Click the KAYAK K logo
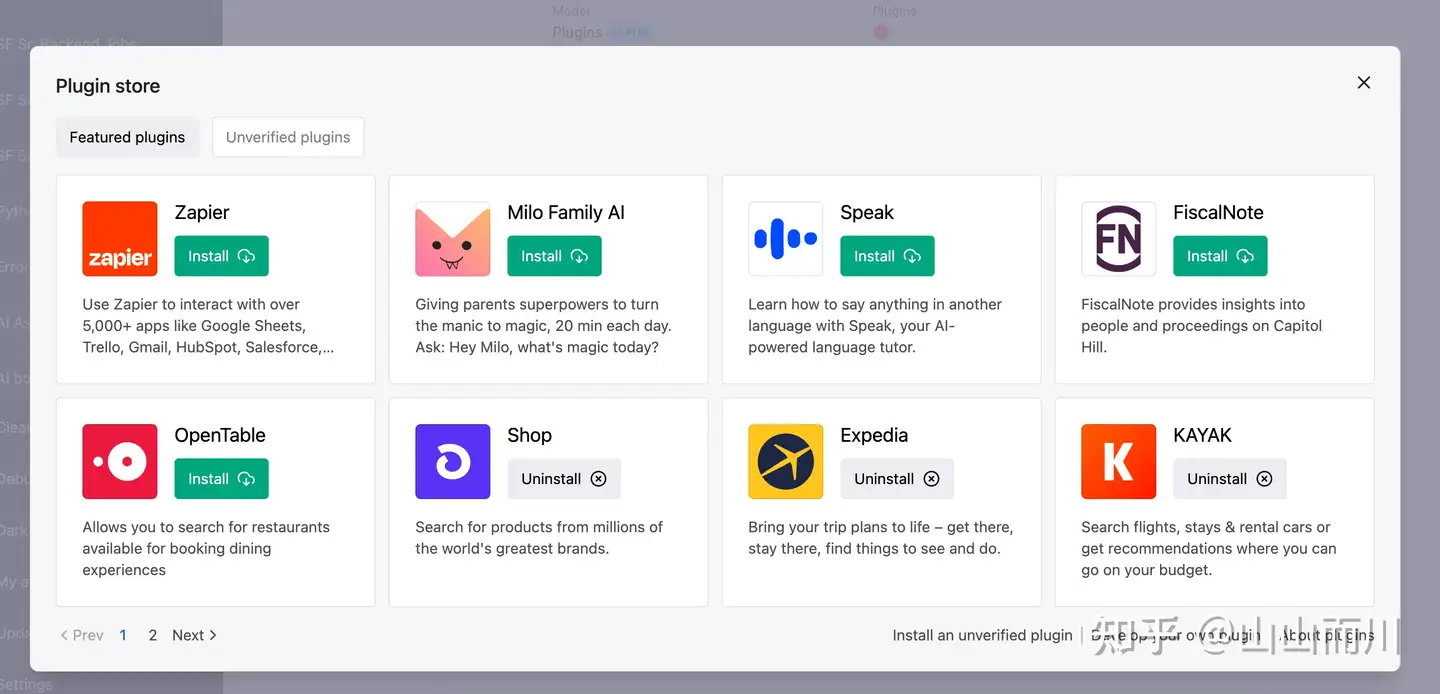The width and height of the screenshot is (1440, 694). (1119, 462)
